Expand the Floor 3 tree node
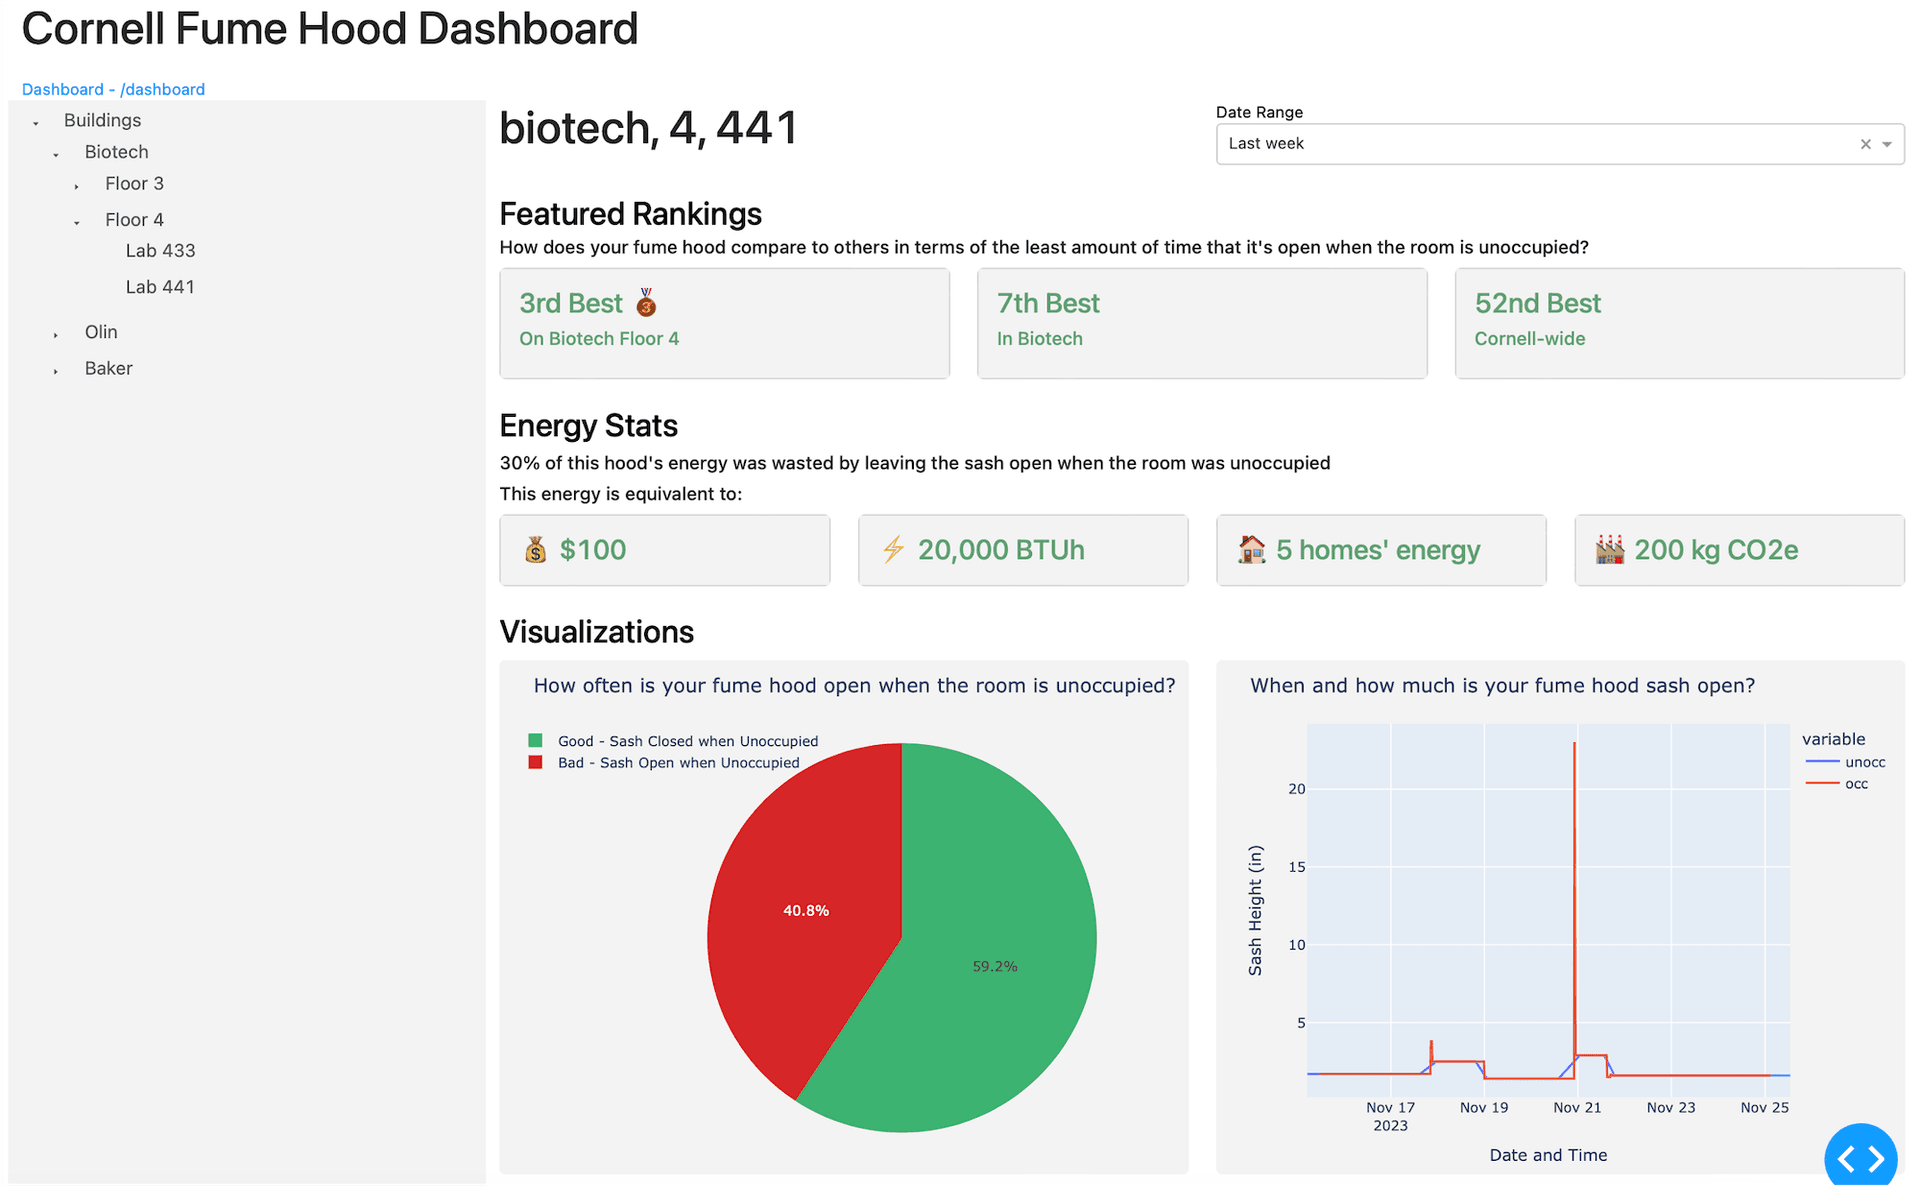This screenshot has width=1920, height=1186. click(x=77, y=186)
